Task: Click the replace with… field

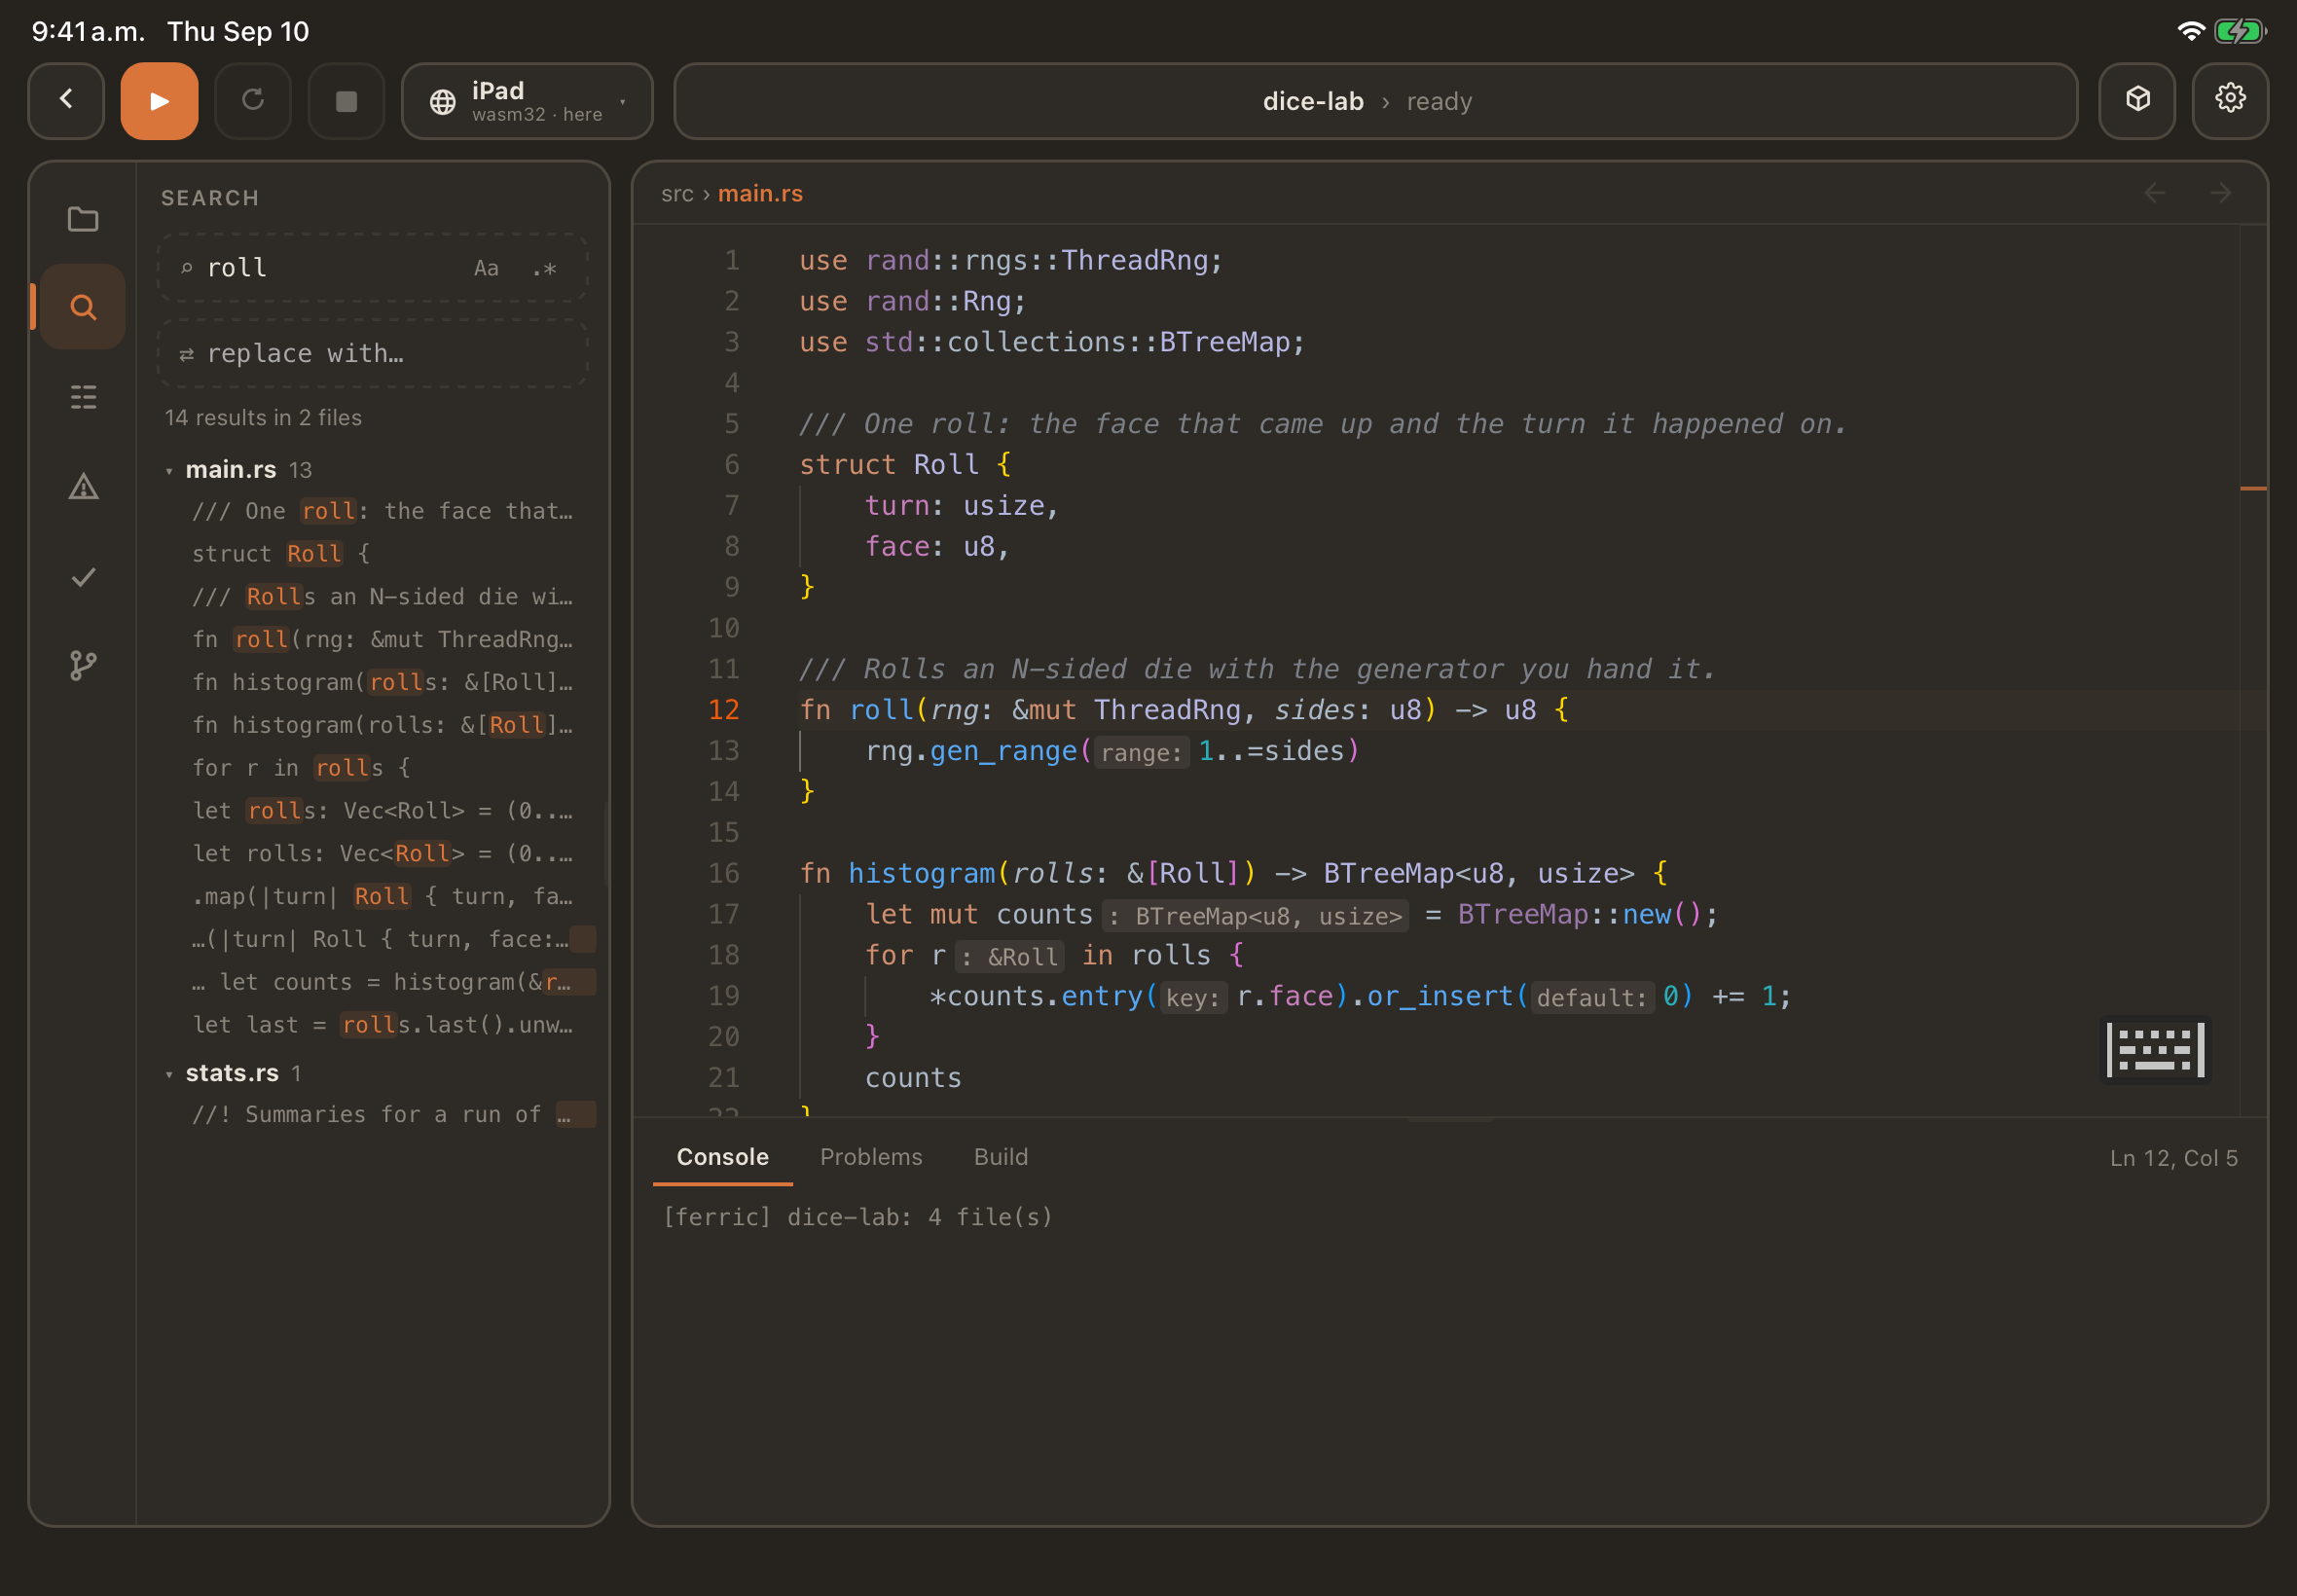Action: pos(372,354)
